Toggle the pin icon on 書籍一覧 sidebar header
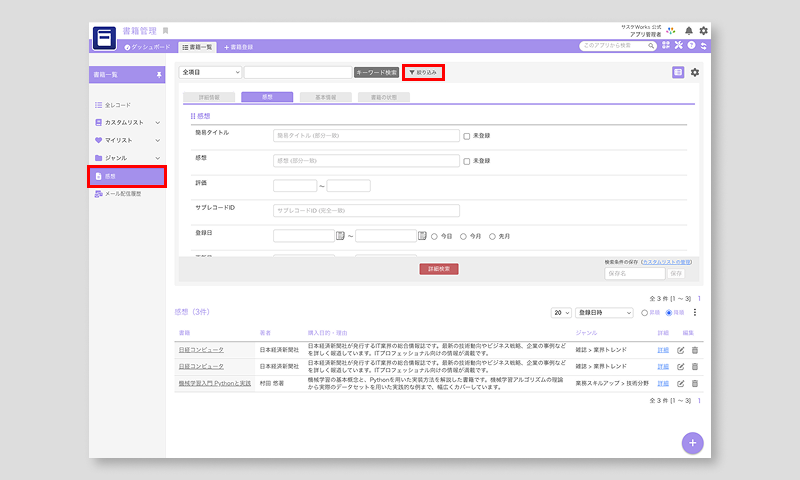 point(159,75)
